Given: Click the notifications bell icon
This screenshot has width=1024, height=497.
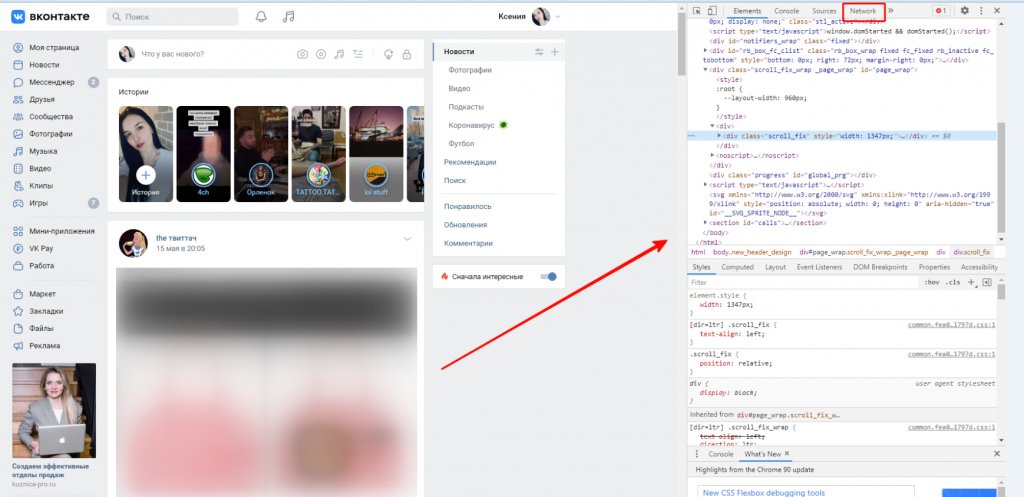Looking at the screenshot, I should coord(261,17).
